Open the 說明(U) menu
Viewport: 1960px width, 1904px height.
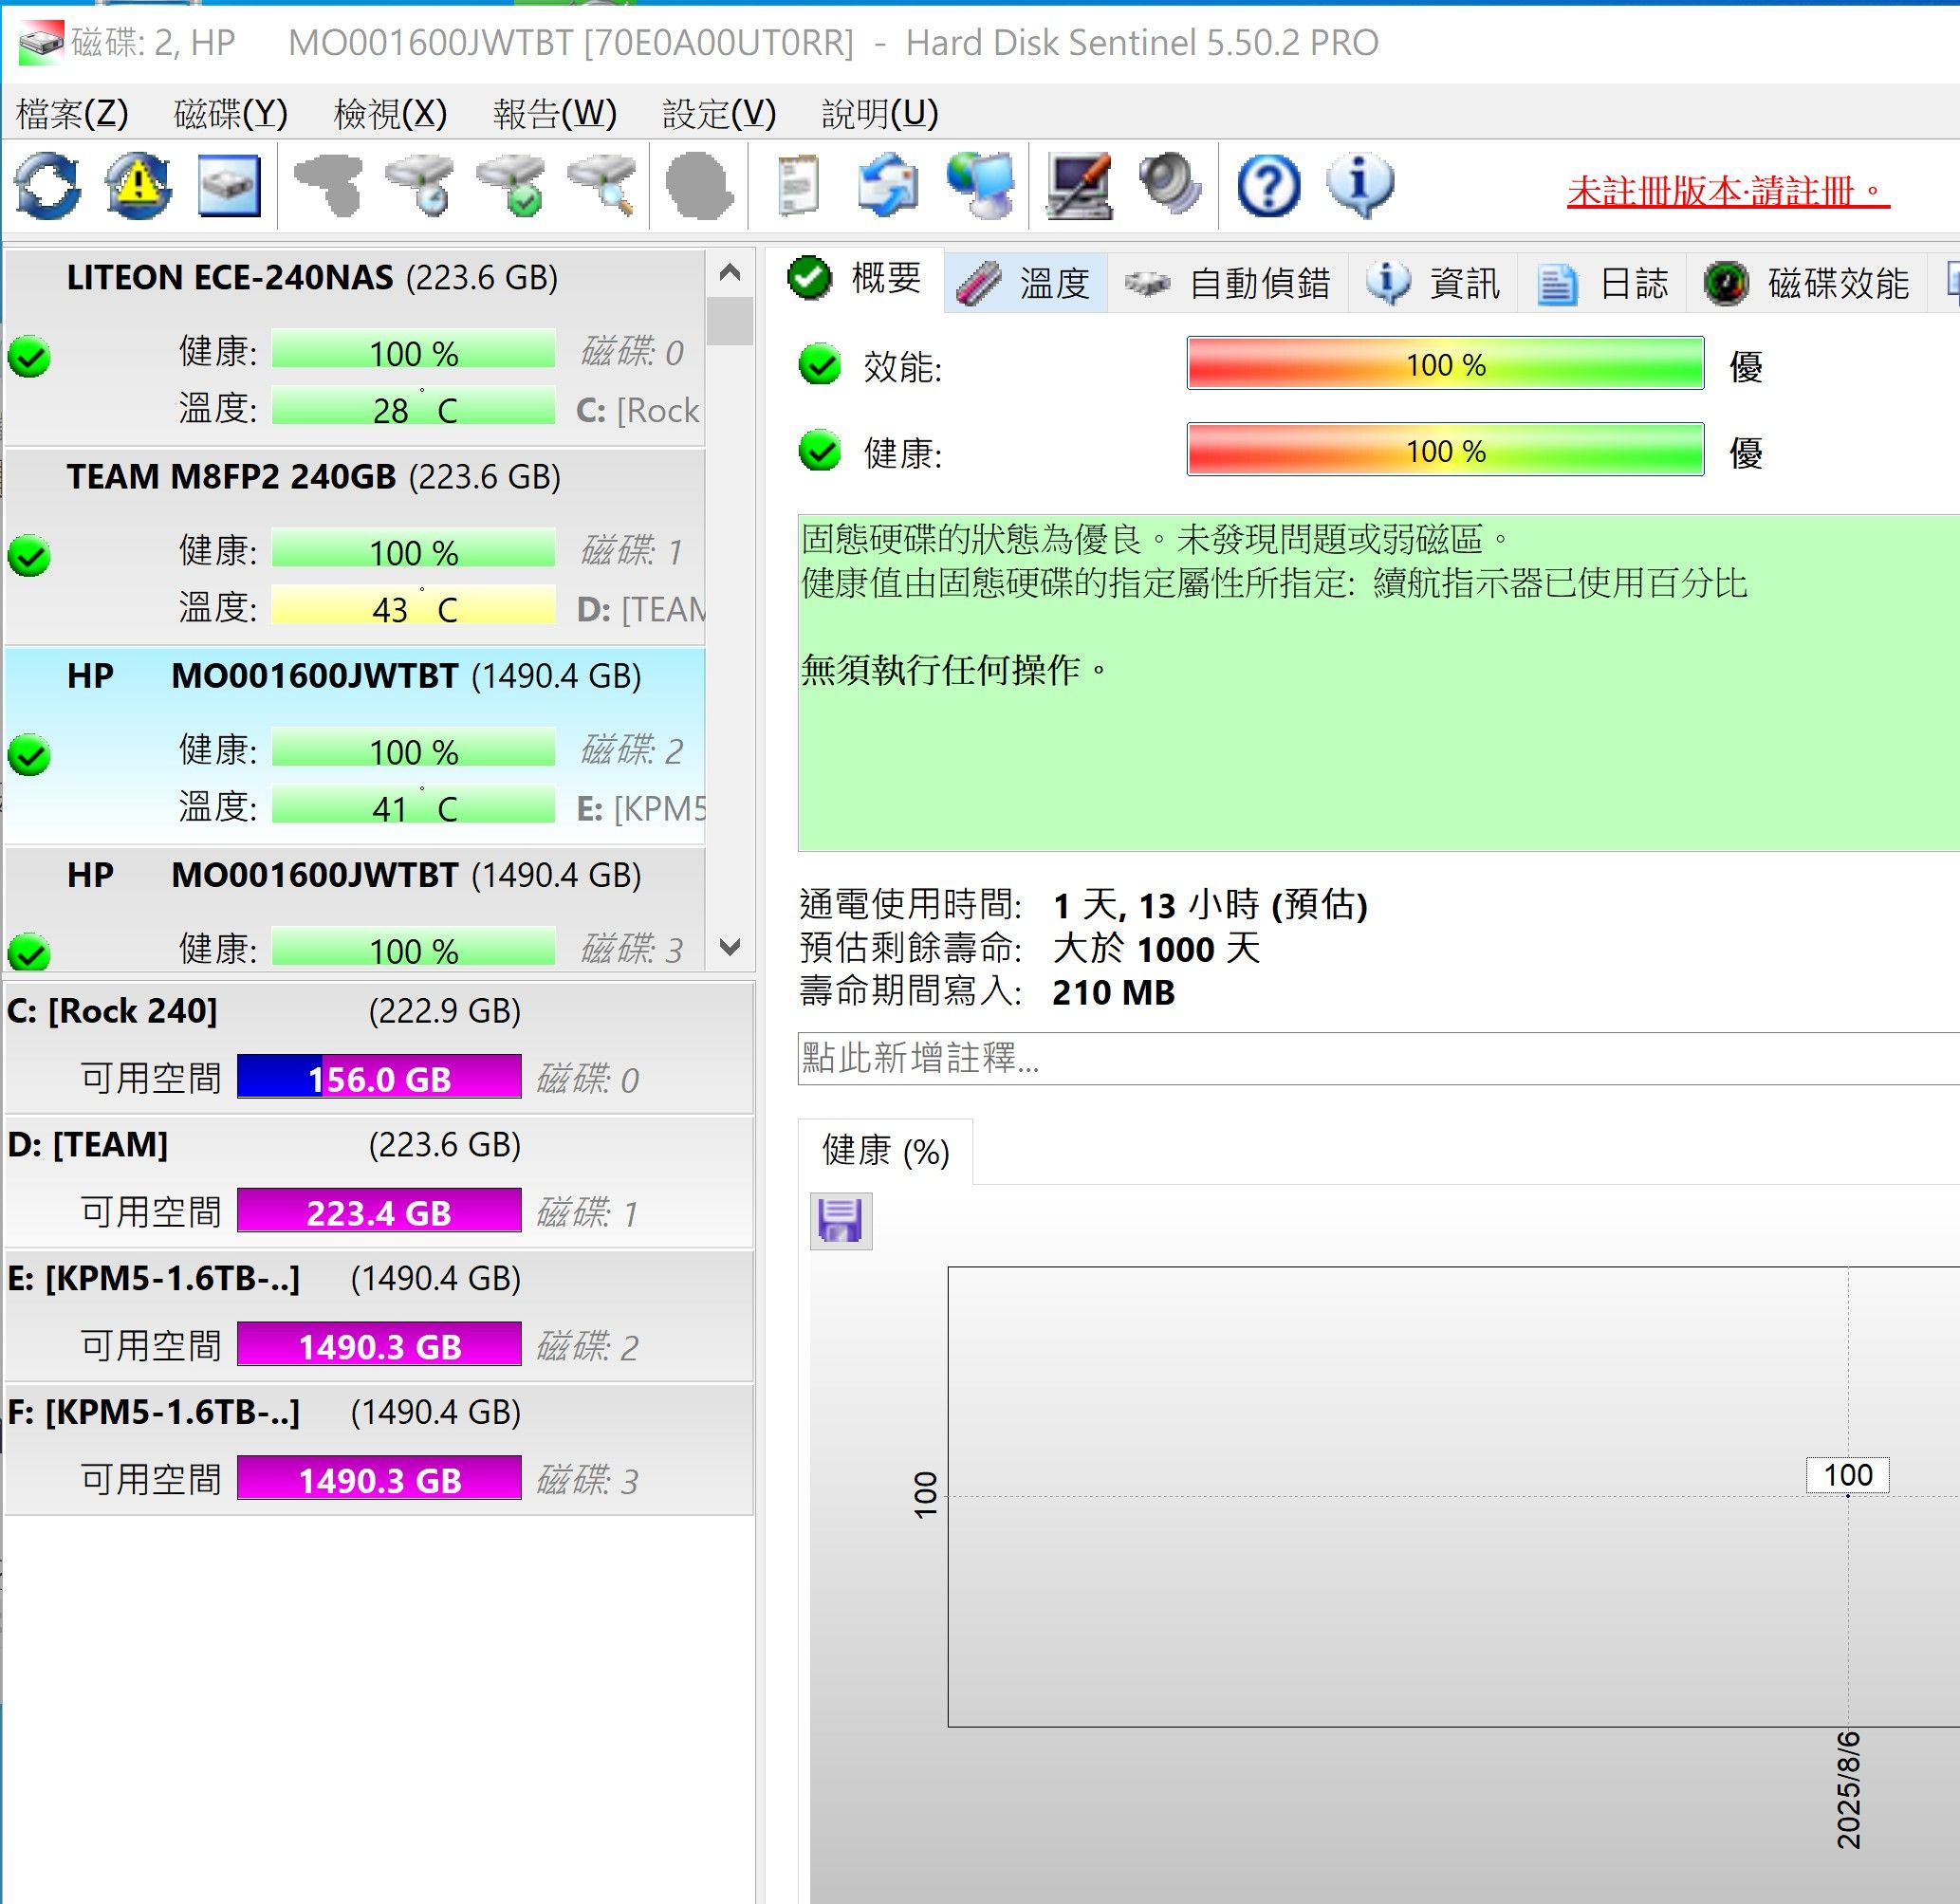(x=880, y=113)
